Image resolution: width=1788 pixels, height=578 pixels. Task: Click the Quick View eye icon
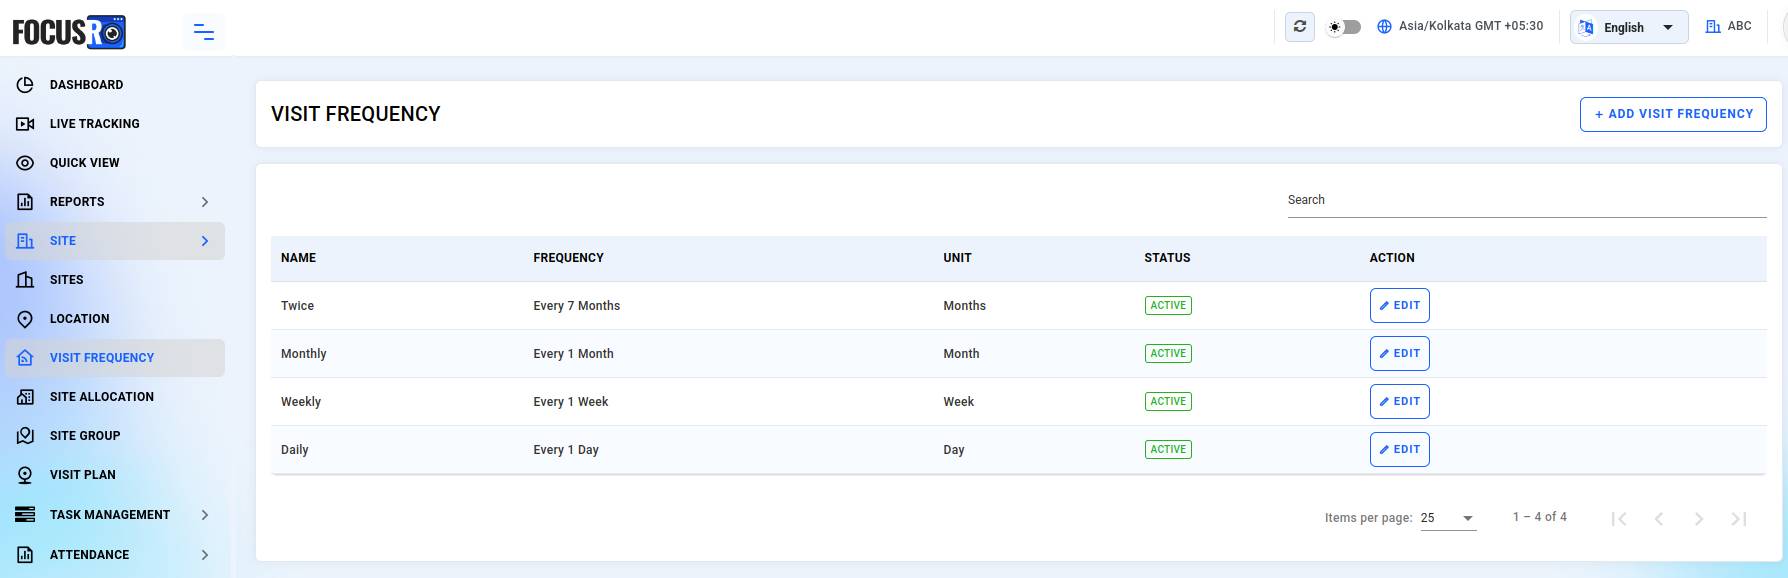26,163
